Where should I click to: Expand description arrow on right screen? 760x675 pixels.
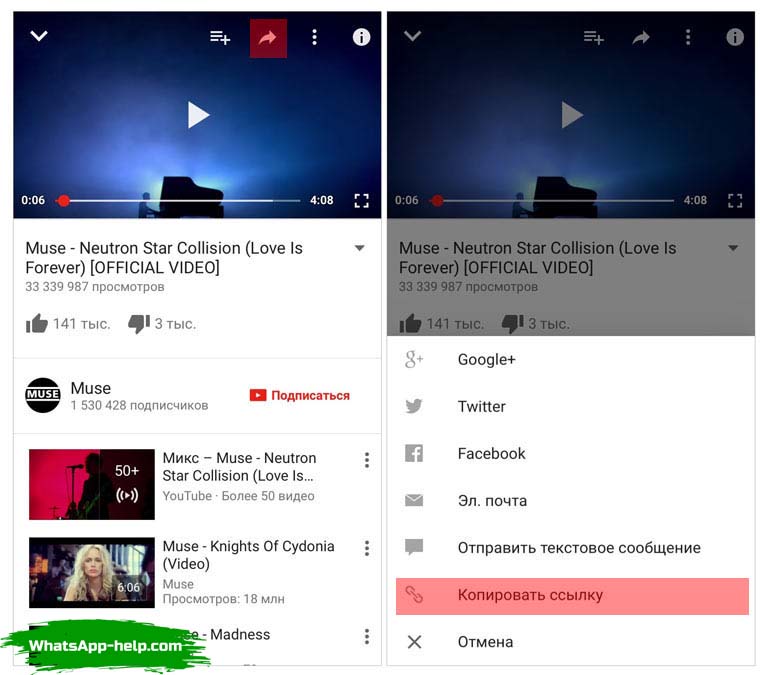coord(733,248)
